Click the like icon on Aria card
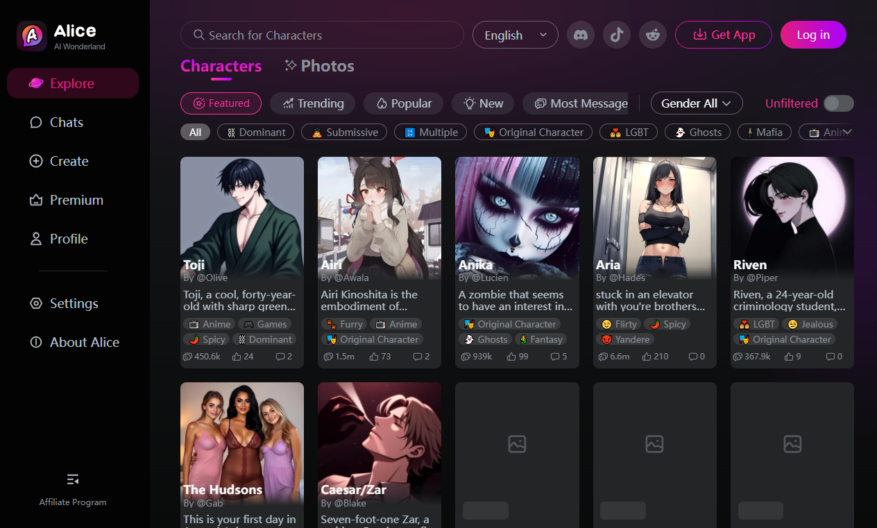The image size is (877, 528). point(647,356)
